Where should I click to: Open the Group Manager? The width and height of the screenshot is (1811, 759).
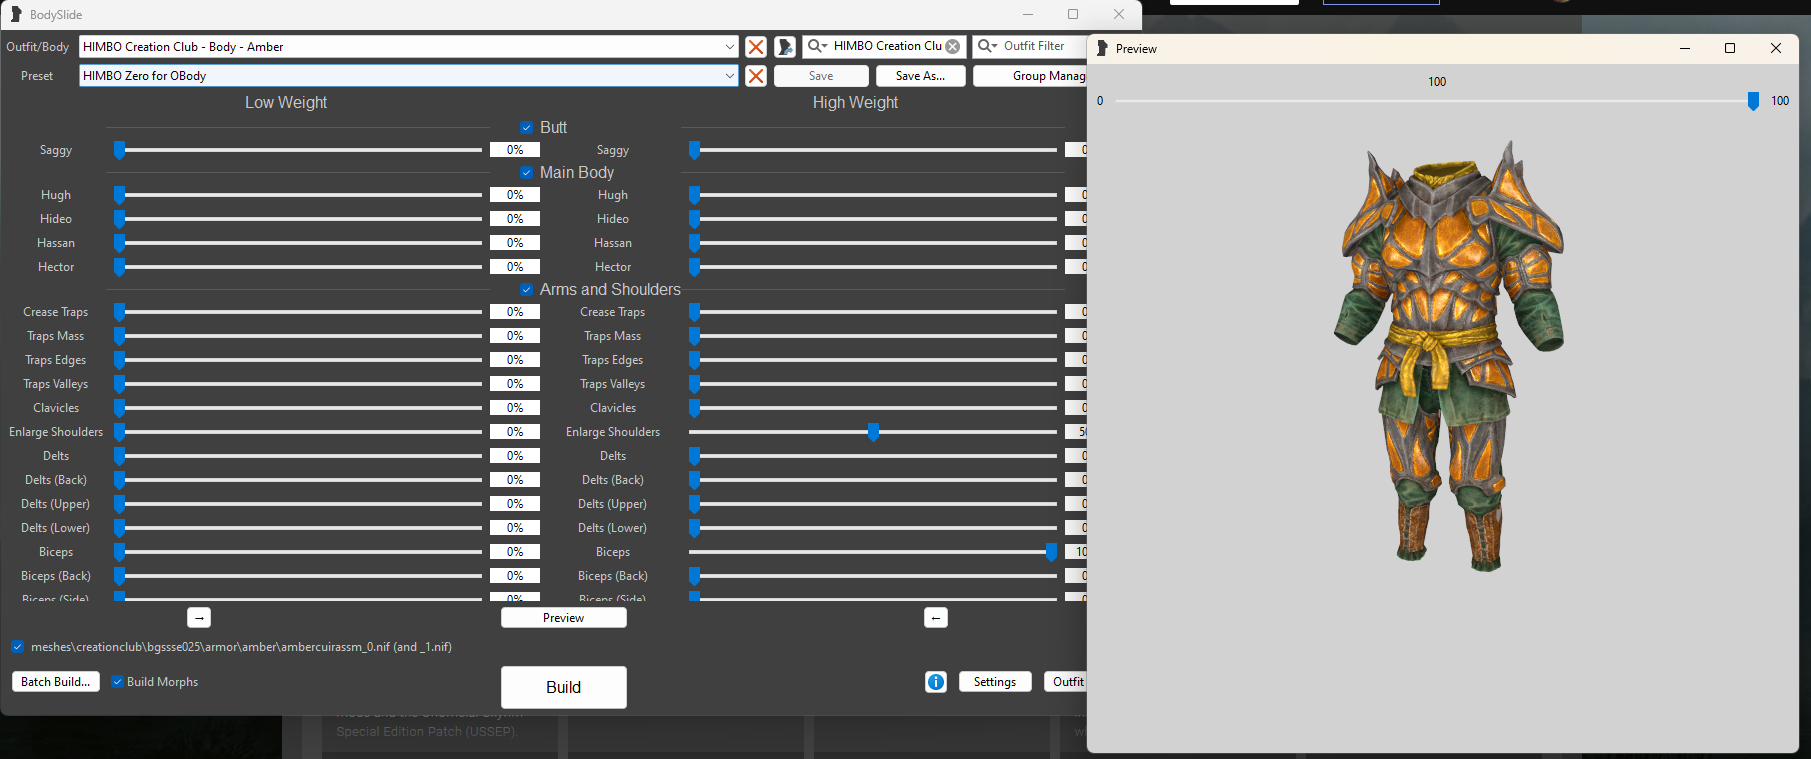pos(1030,76)
